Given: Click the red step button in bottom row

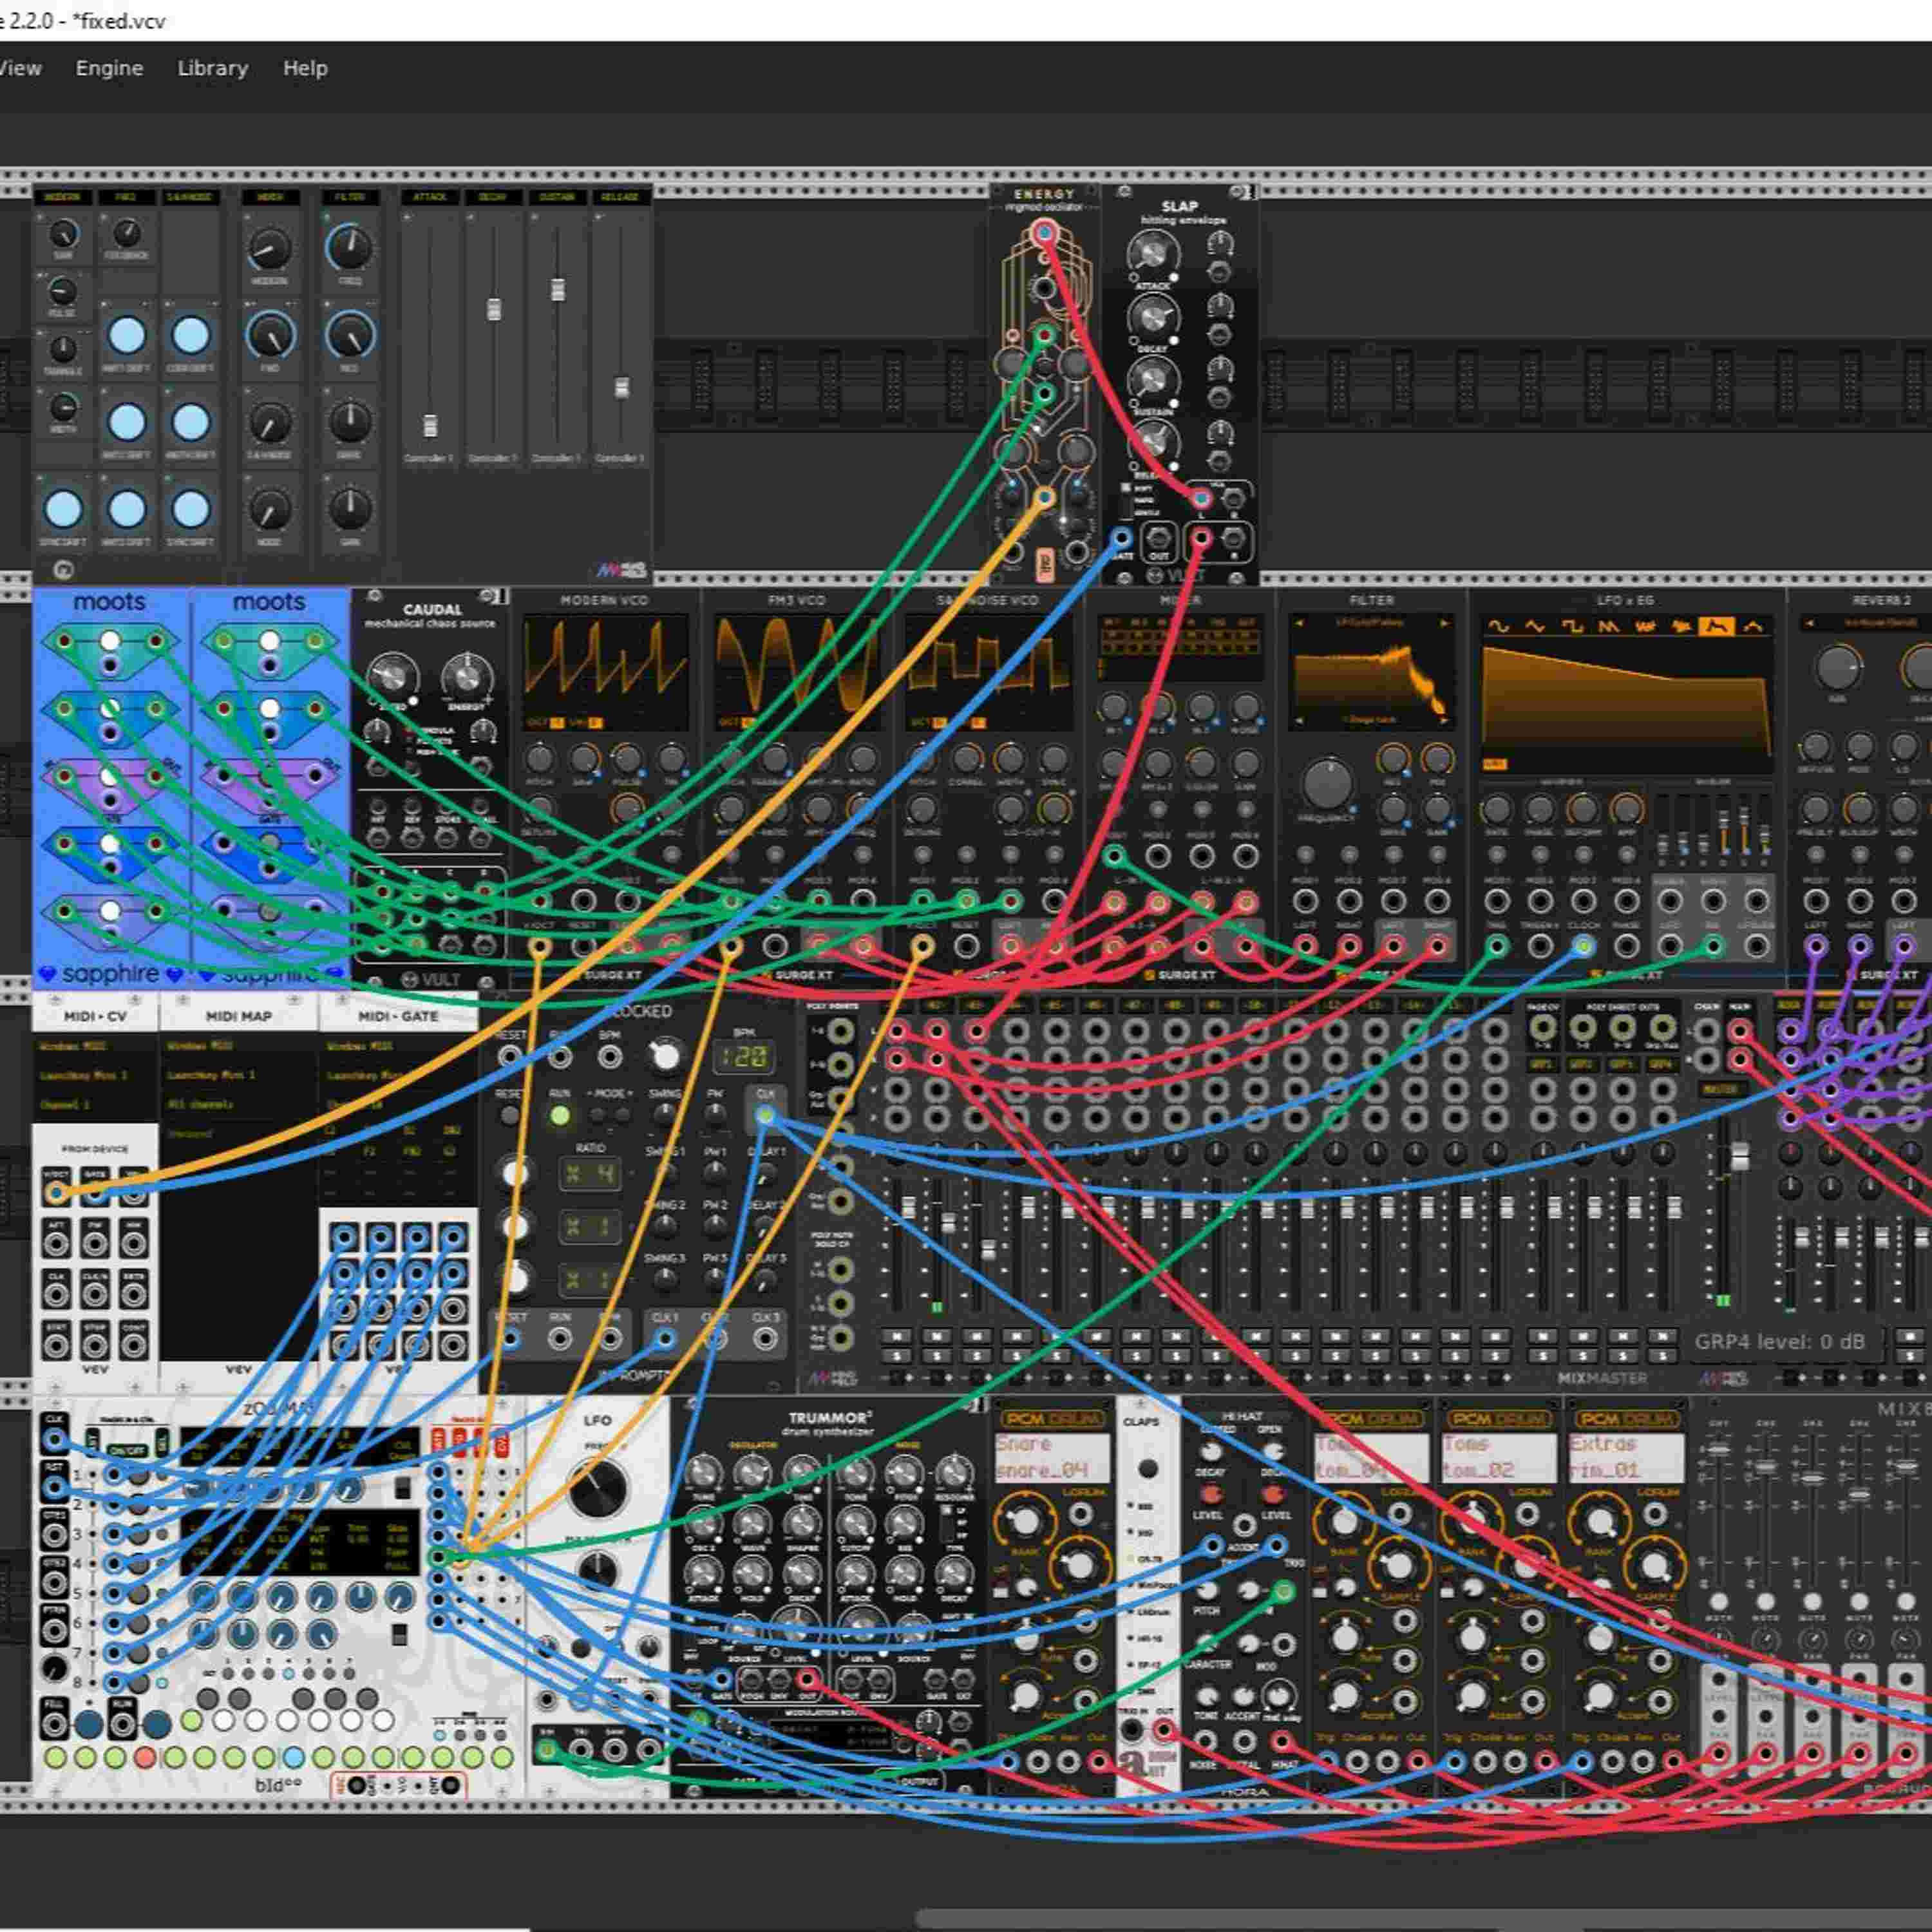Looking at the screenshot, I should [145, 1756].
